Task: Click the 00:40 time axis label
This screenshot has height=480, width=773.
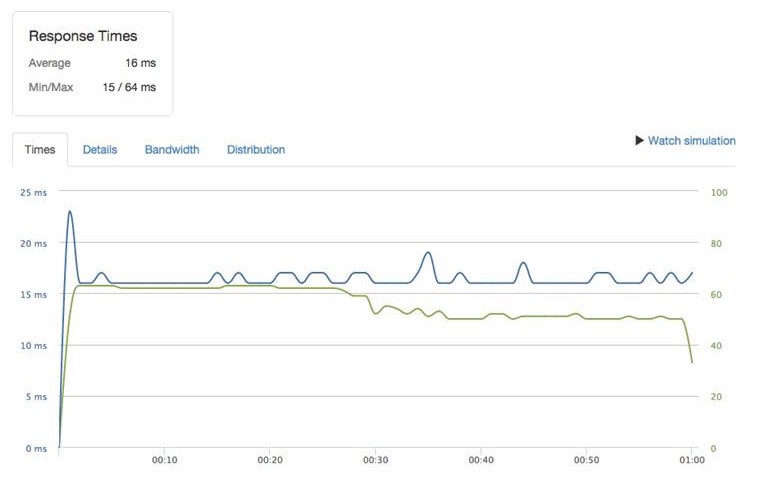Action: pos(481,460)
